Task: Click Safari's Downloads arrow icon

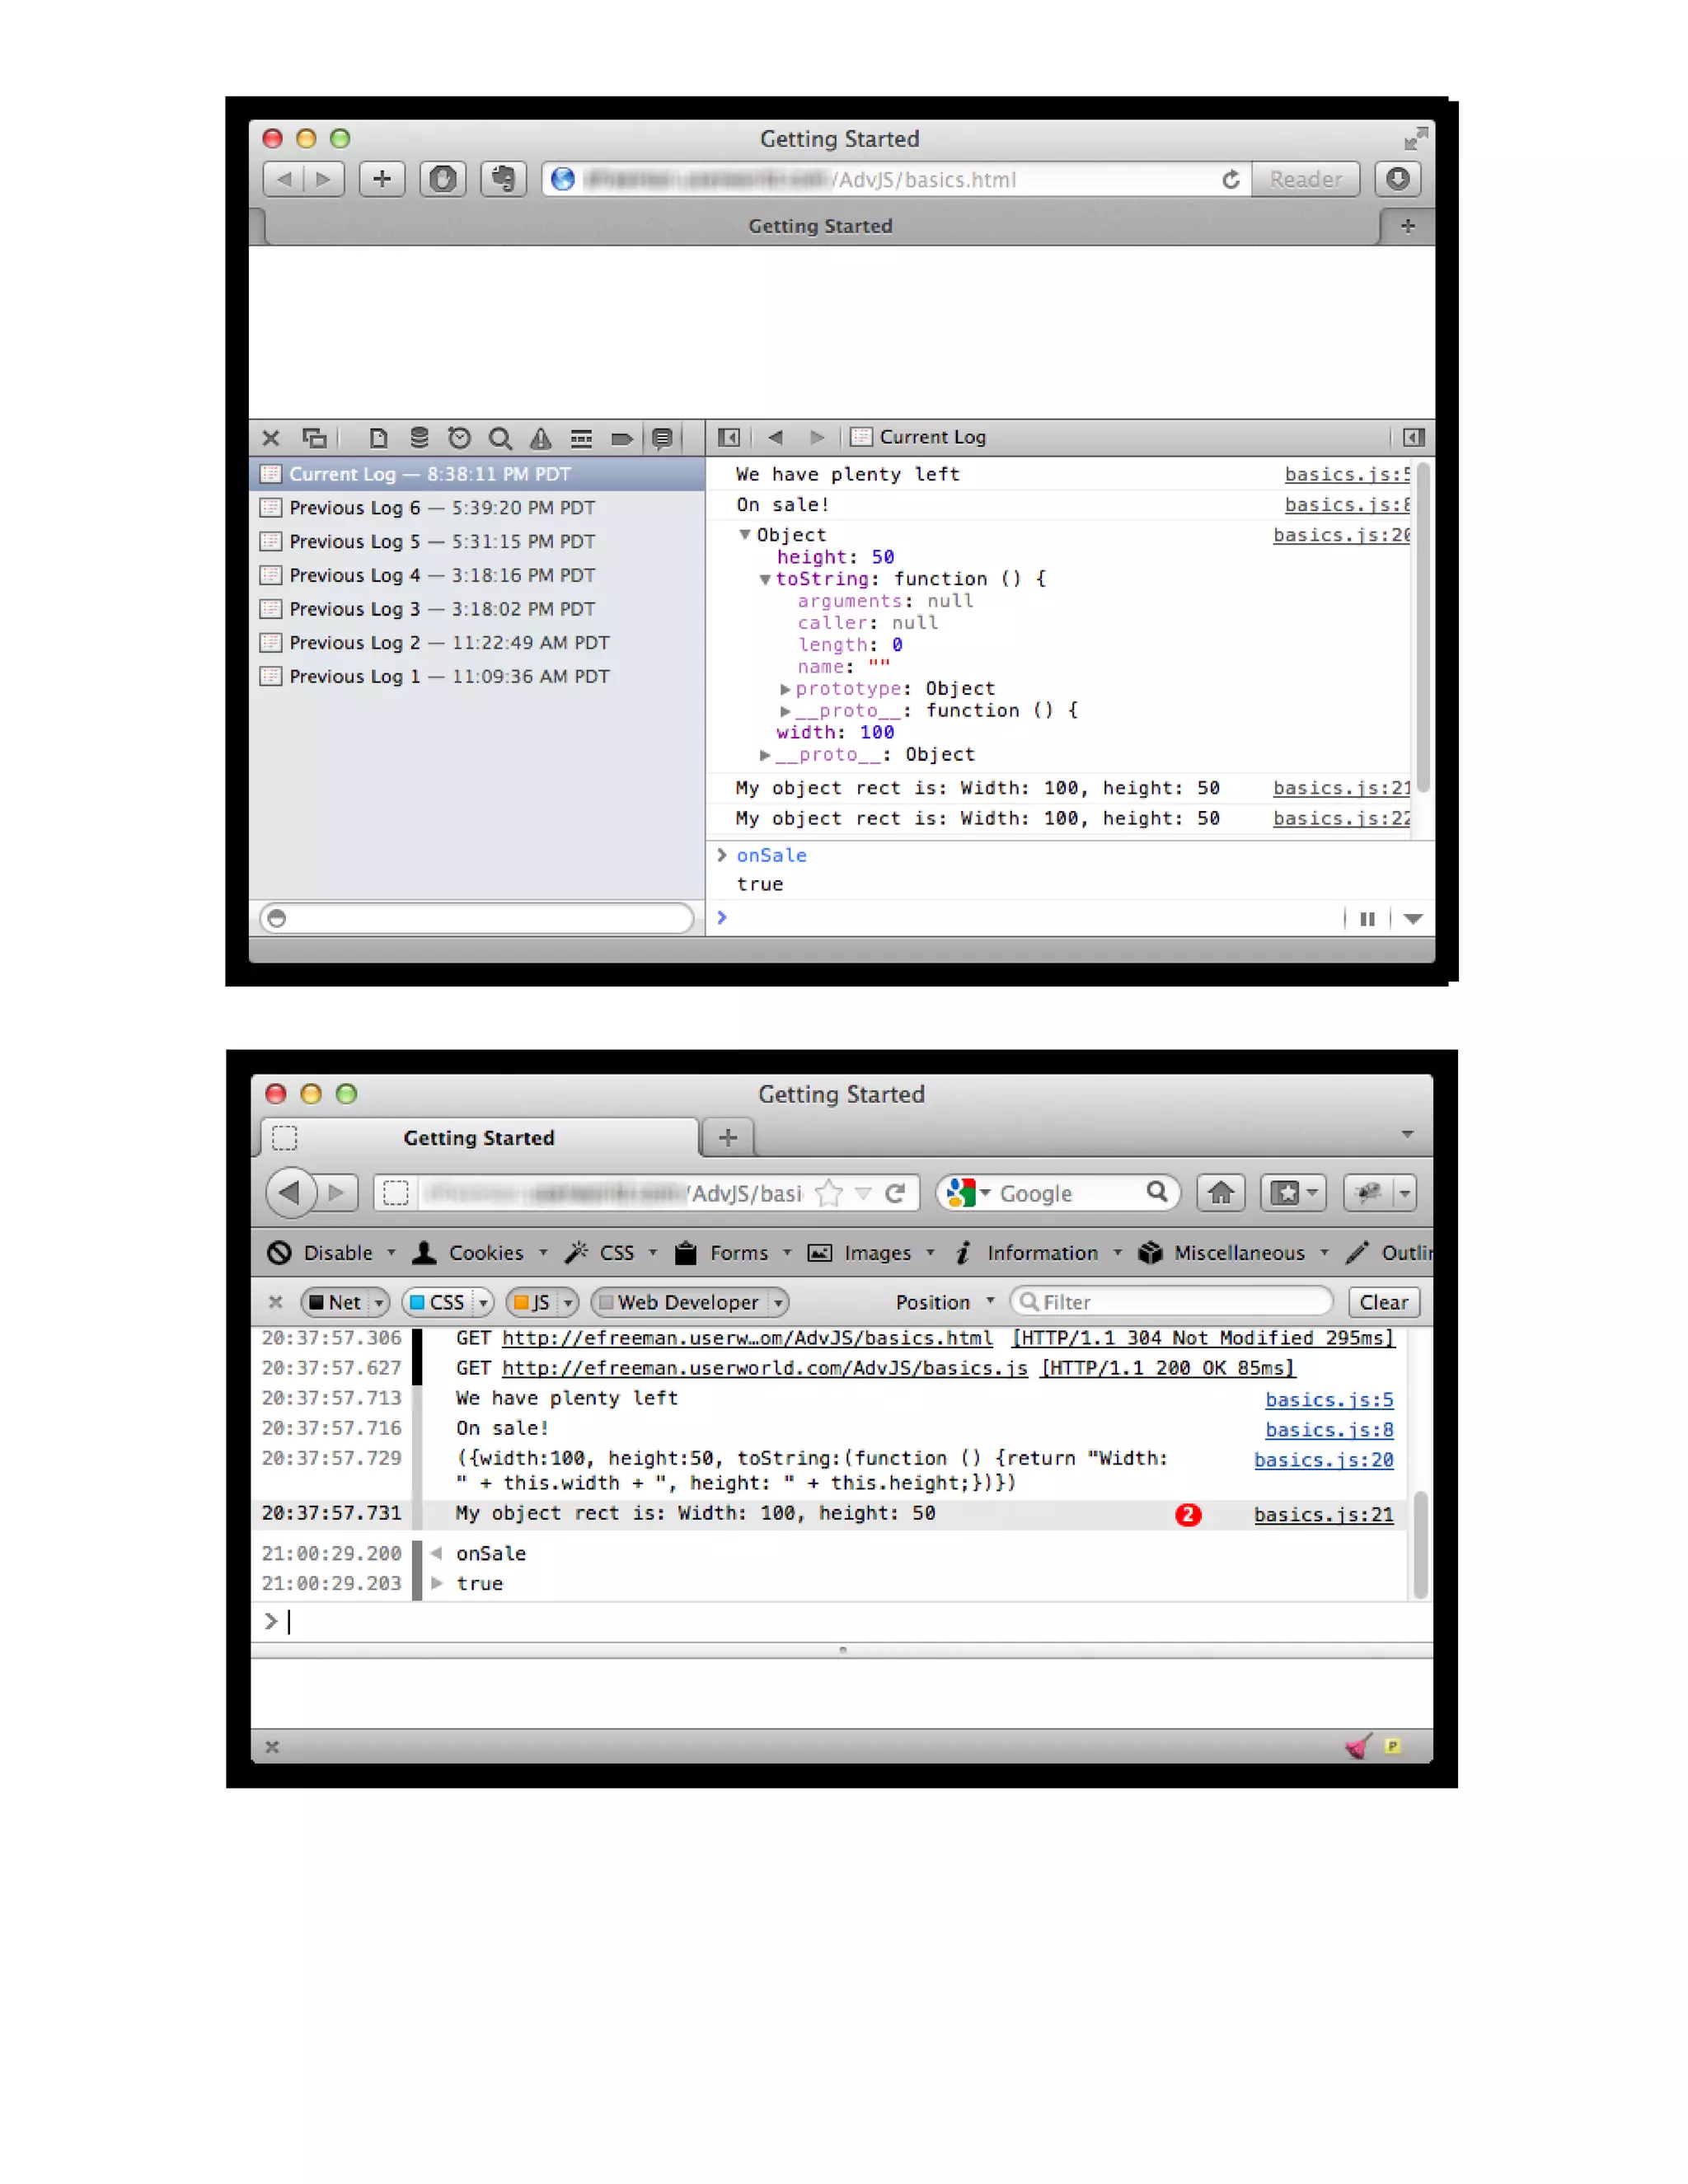Action: tap(1398, 179)
